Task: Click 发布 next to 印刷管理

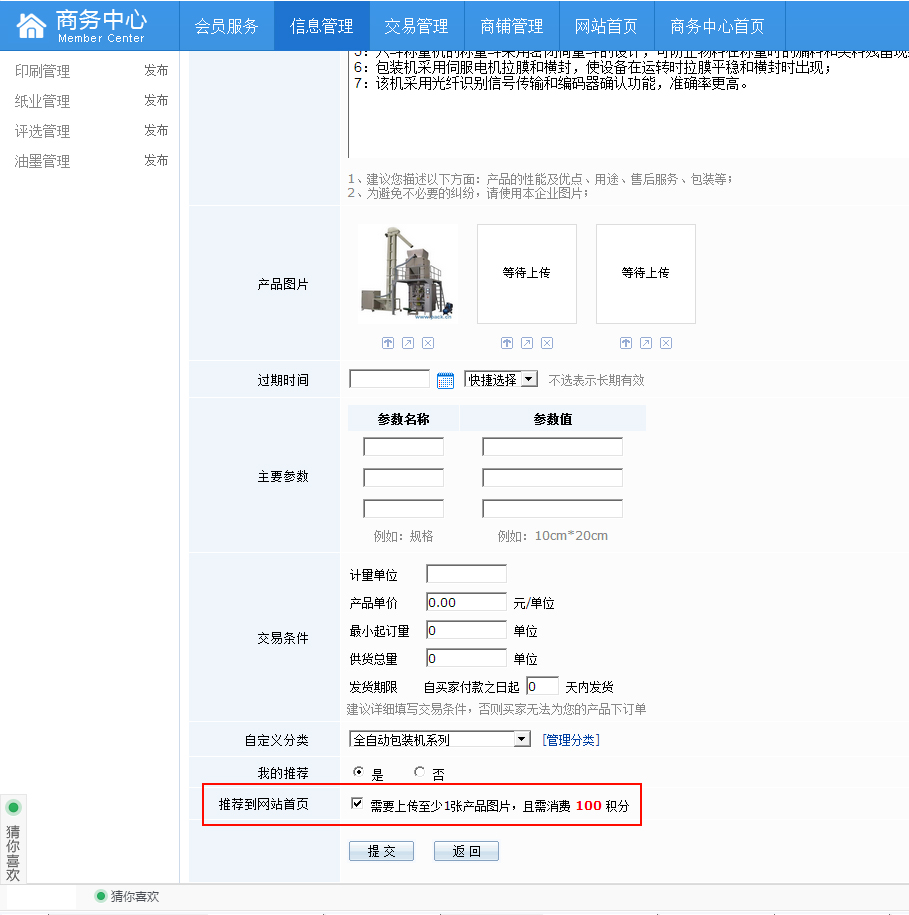Action: pos(156,71)
